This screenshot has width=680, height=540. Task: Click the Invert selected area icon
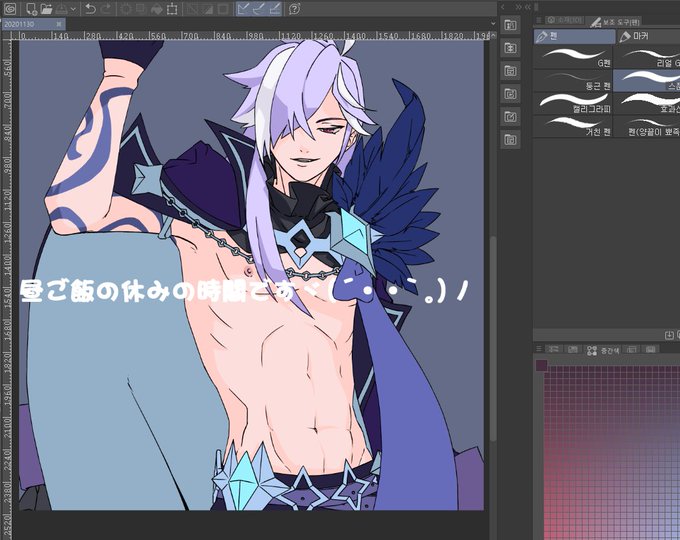207,9
